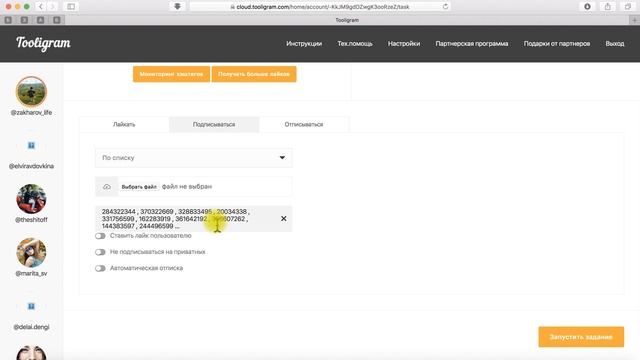The height and width of the screenshot is (360, 640).
Task: Click pinned tab labeled A
Action: (40, 20)
